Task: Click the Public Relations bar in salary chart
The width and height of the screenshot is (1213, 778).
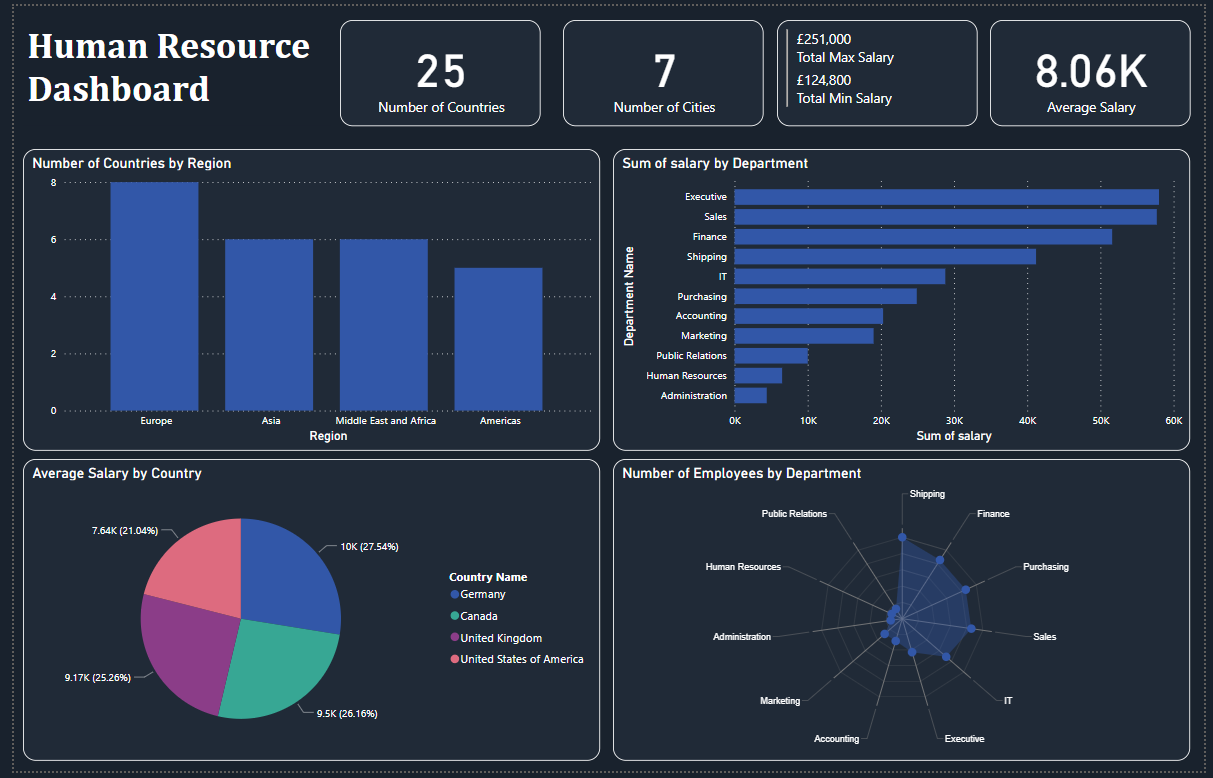Action: click(771, 356)
